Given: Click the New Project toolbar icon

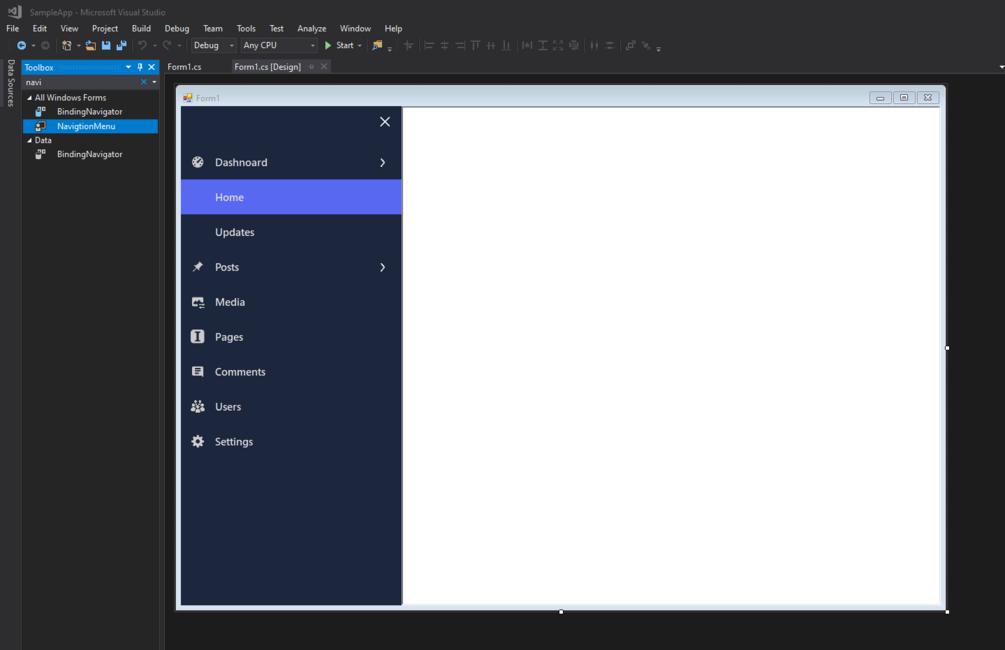Looking at the screenshot, I should tap(67, 46).
